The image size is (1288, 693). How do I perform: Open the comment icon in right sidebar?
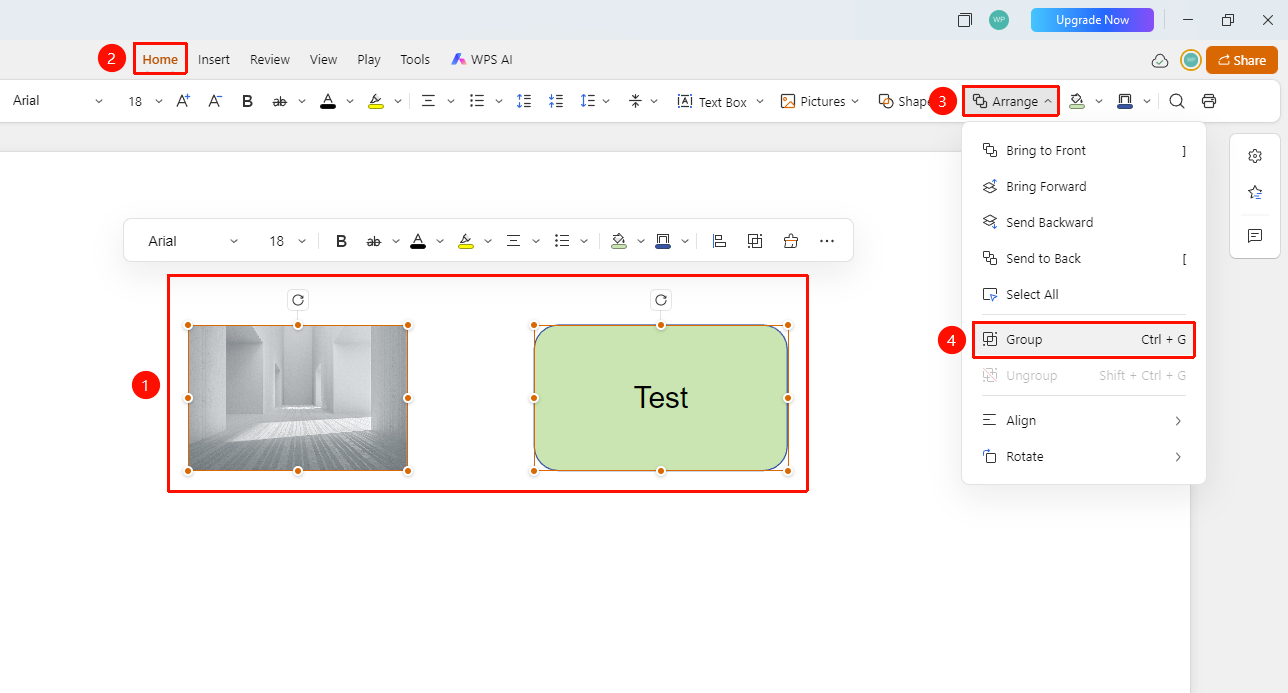(x=1255, y=236)
